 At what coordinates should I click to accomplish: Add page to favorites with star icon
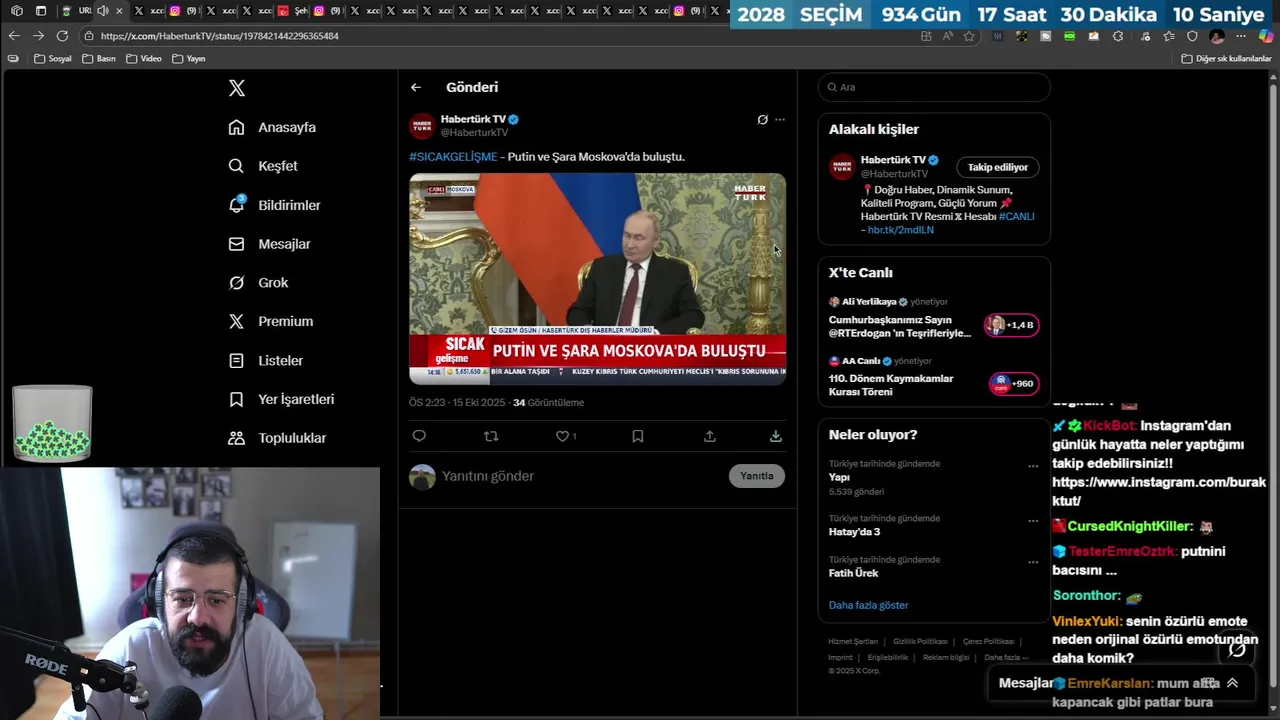(x=969, y=36)
